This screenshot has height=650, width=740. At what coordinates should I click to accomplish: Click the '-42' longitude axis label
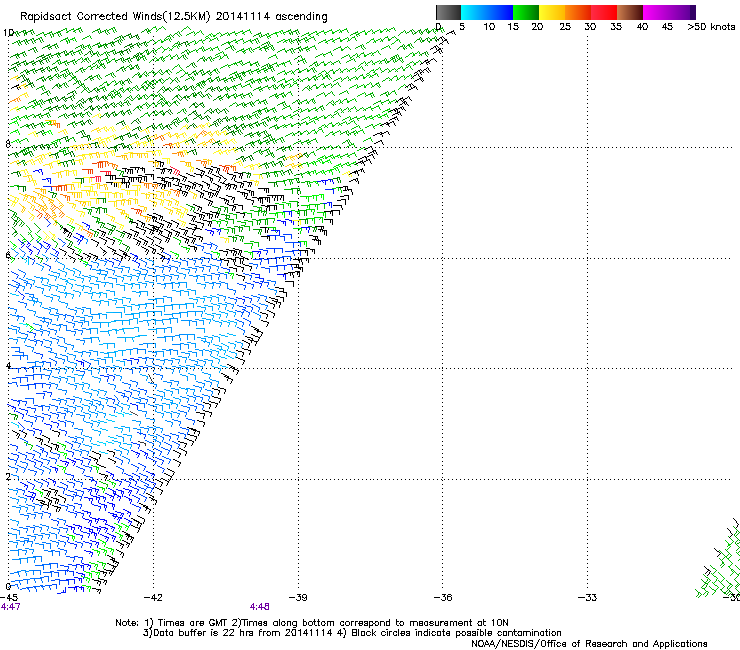coord(153,598)
